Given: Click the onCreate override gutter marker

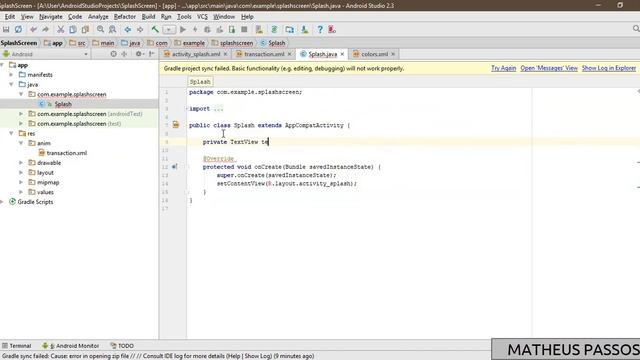Looking at the screenshot, I should pos(175,167).
